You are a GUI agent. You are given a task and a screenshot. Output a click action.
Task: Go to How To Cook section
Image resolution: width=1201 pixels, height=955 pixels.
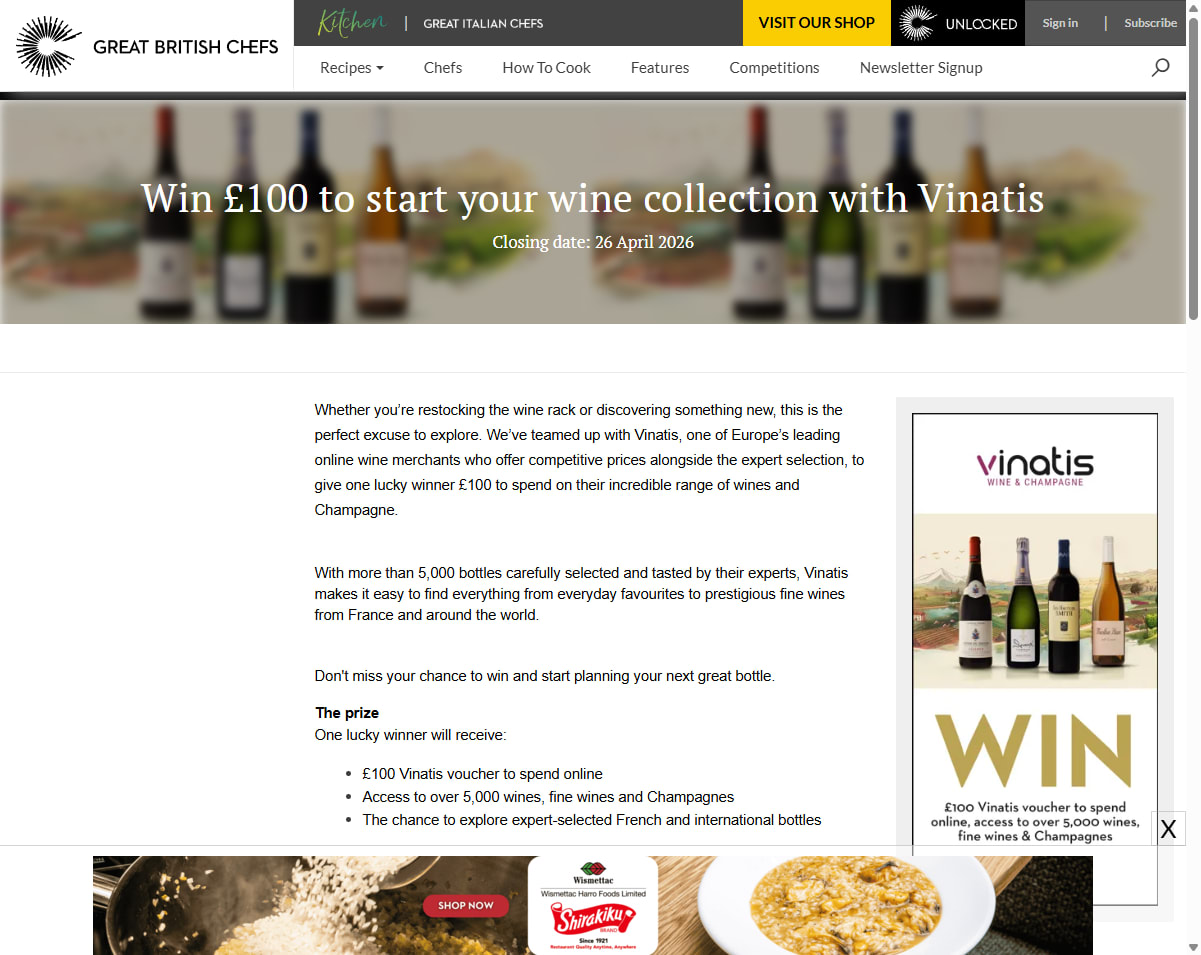coord(546,68)
